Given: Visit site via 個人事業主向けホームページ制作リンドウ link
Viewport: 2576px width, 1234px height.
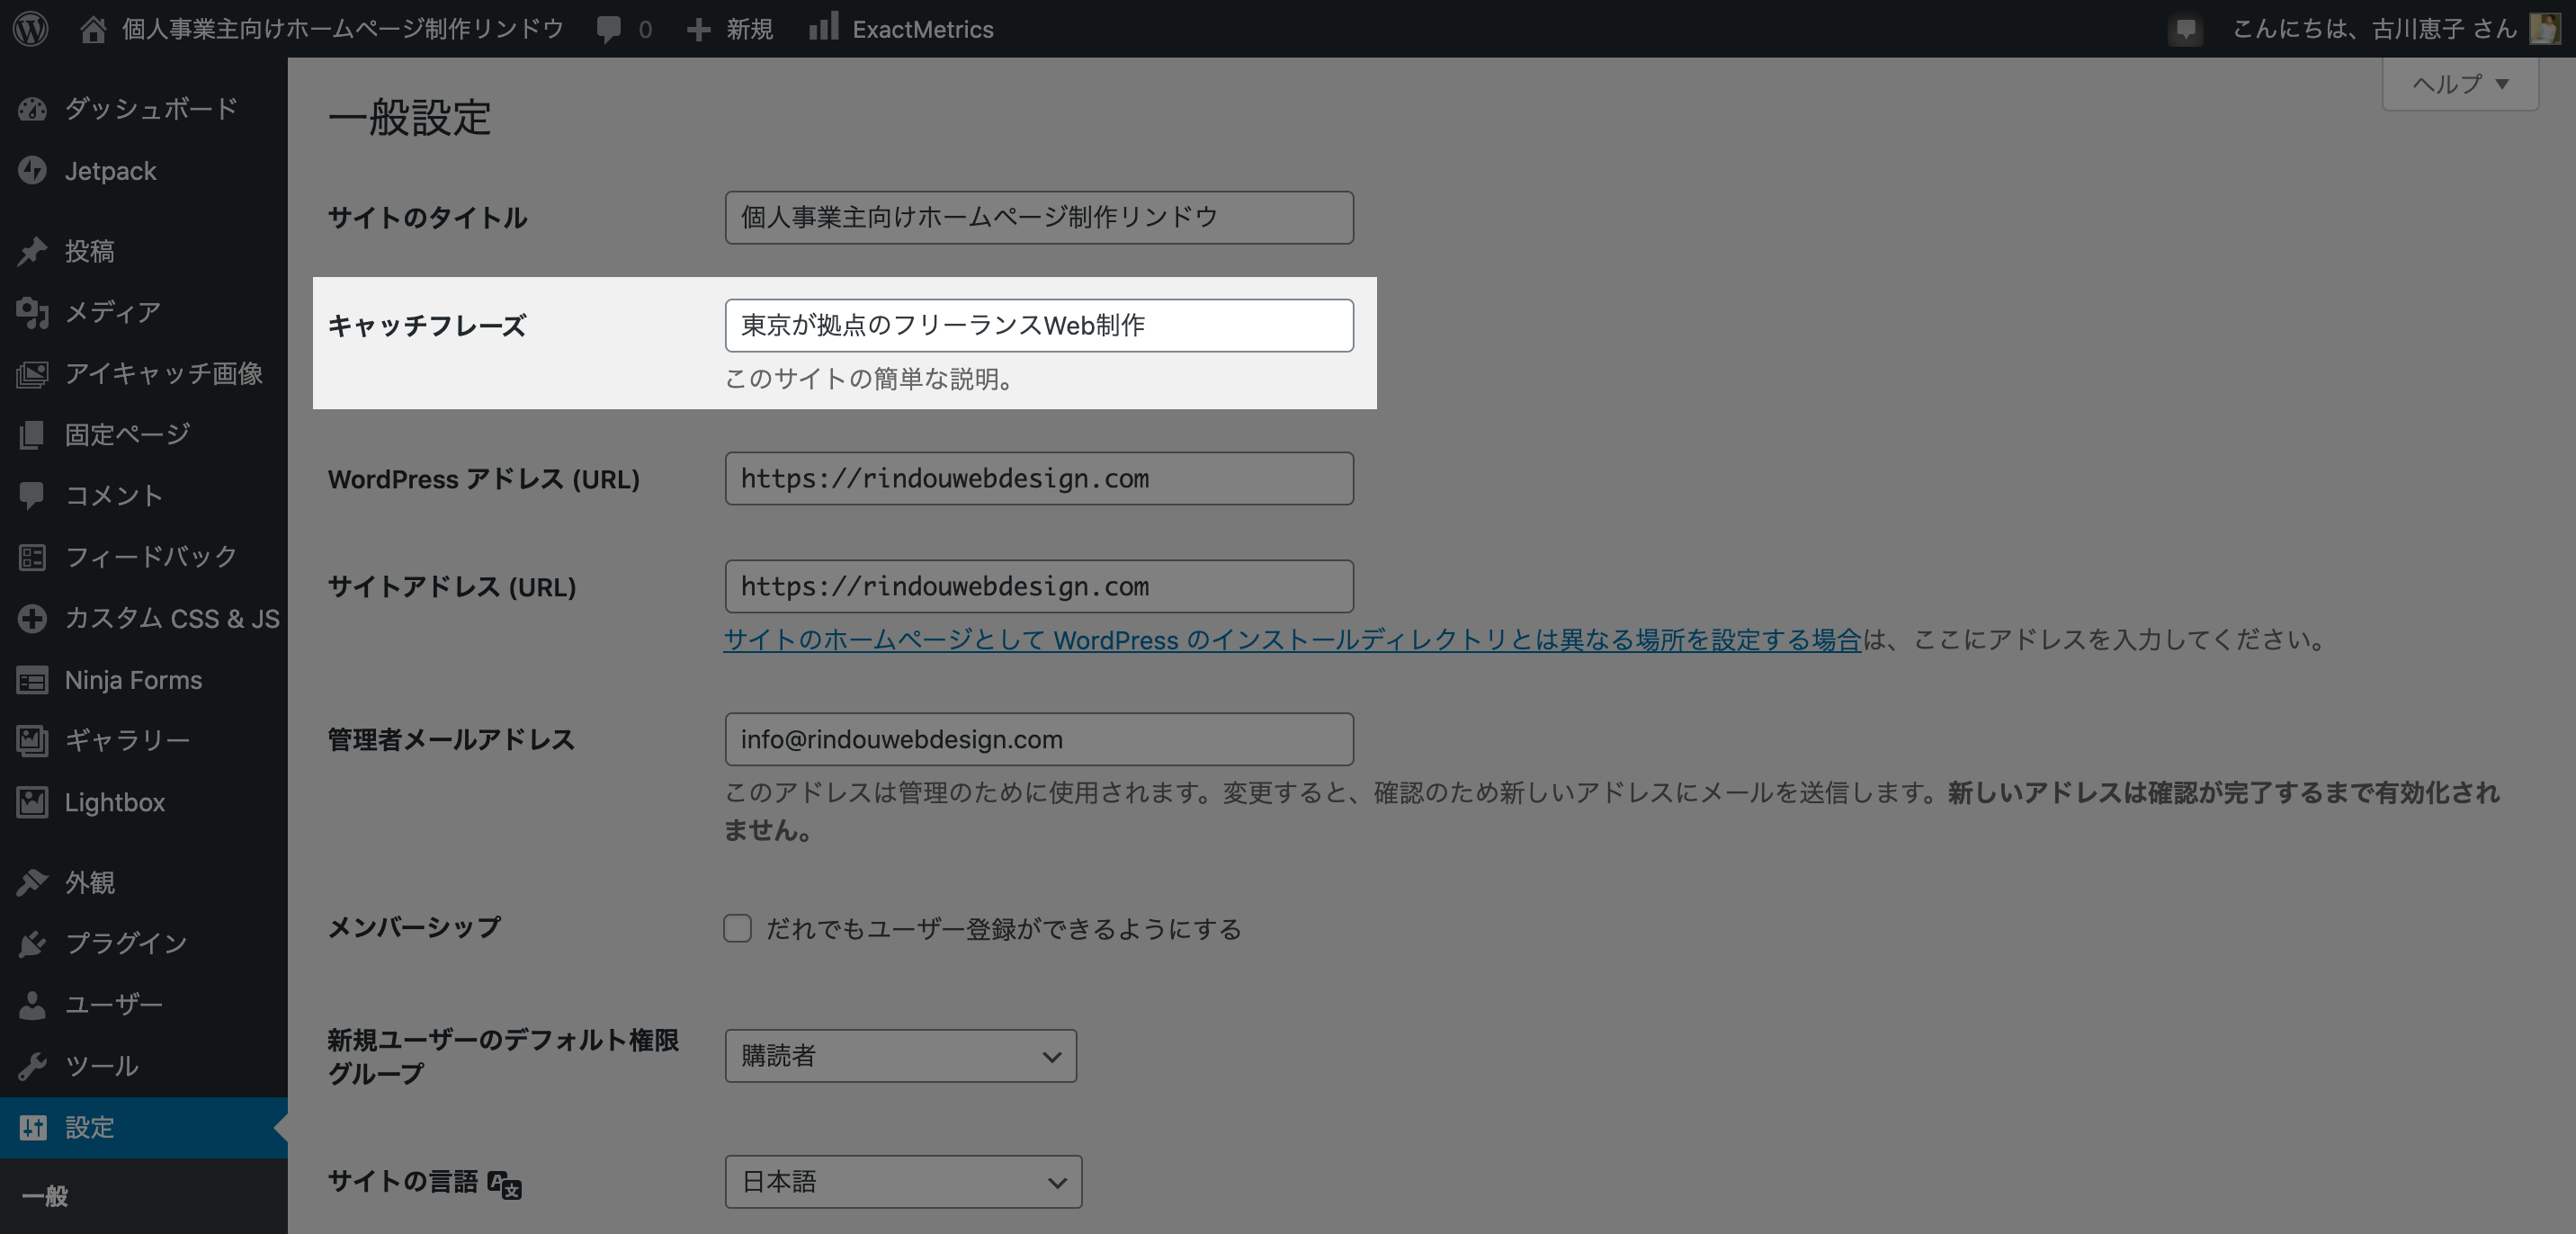Looking at the screenshot, I should tap(343, 29).
